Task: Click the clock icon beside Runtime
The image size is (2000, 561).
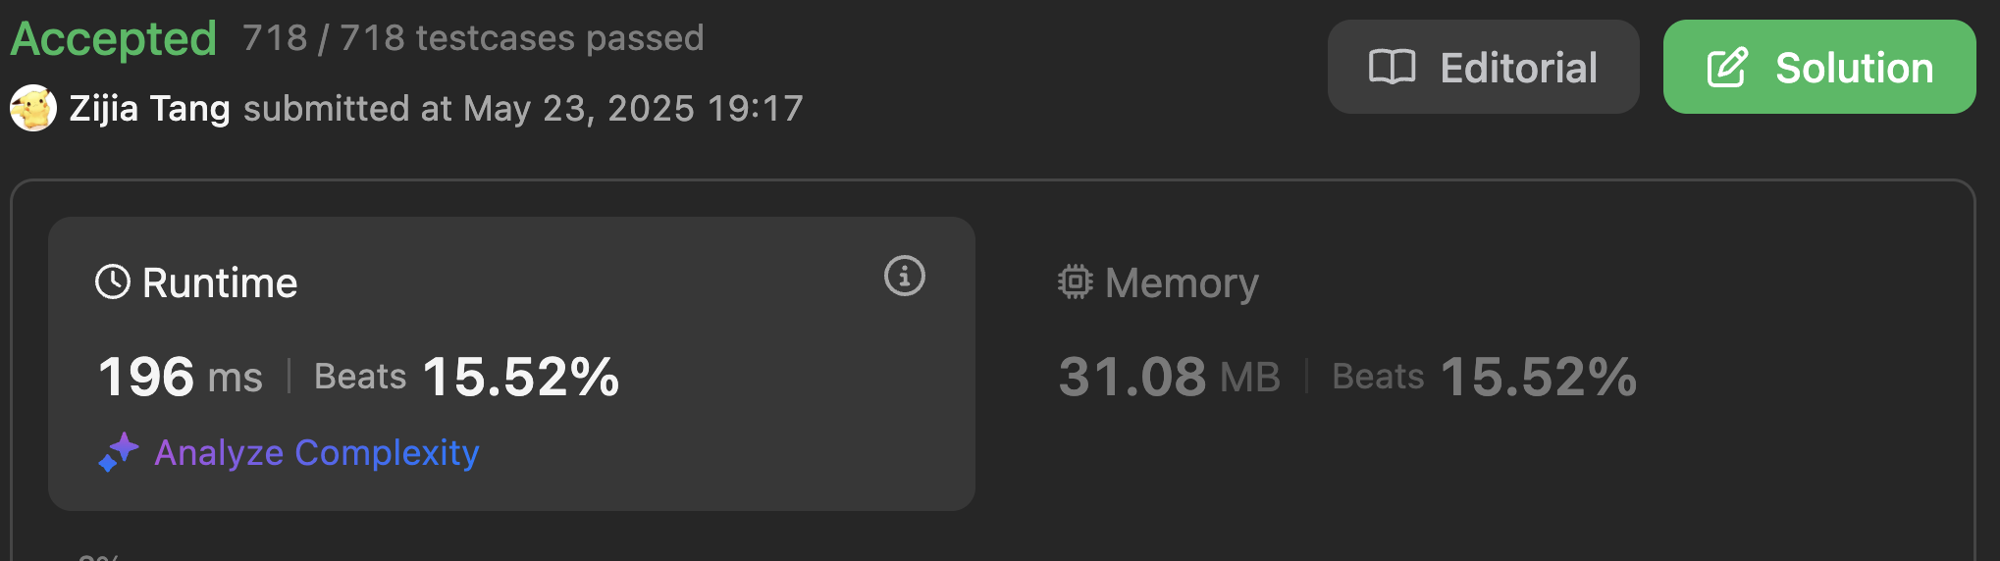Action: 113,283
